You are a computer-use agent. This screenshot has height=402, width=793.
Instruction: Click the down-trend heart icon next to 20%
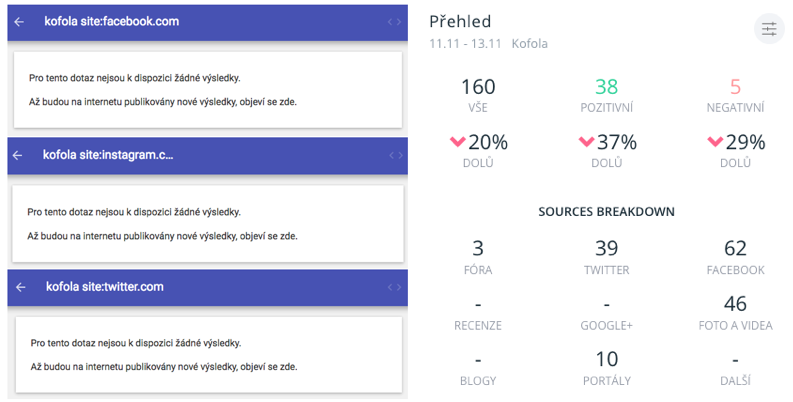(459, 143)
